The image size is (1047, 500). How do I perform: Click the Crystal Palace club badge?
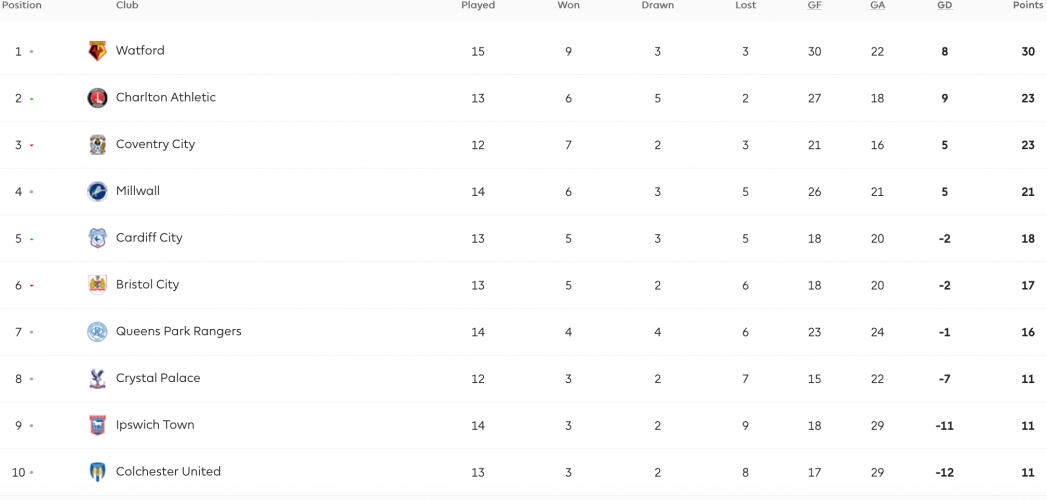tap(97, 379)
